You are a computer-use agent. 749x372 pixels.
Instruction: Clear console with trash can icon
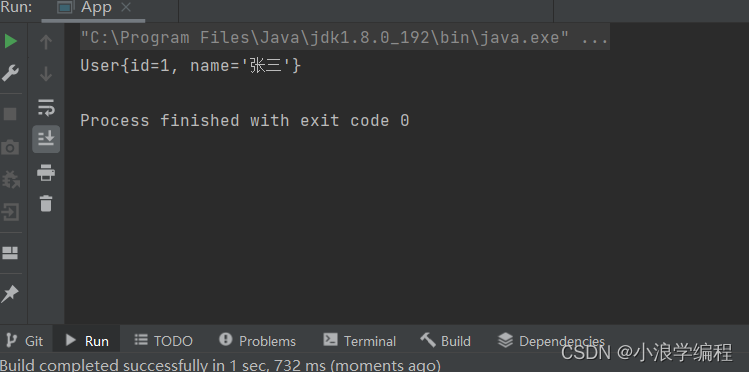pyautogui.click(x=46, y=203)
